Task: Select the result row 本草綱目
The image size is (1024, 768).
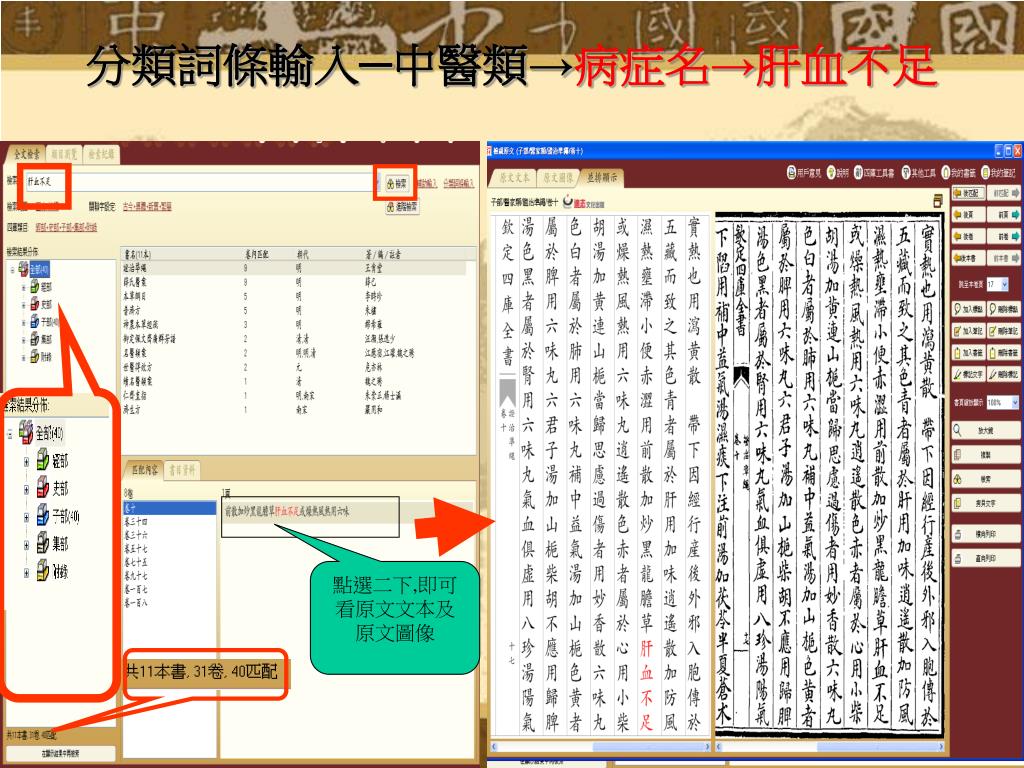Action: coord(294,296)
